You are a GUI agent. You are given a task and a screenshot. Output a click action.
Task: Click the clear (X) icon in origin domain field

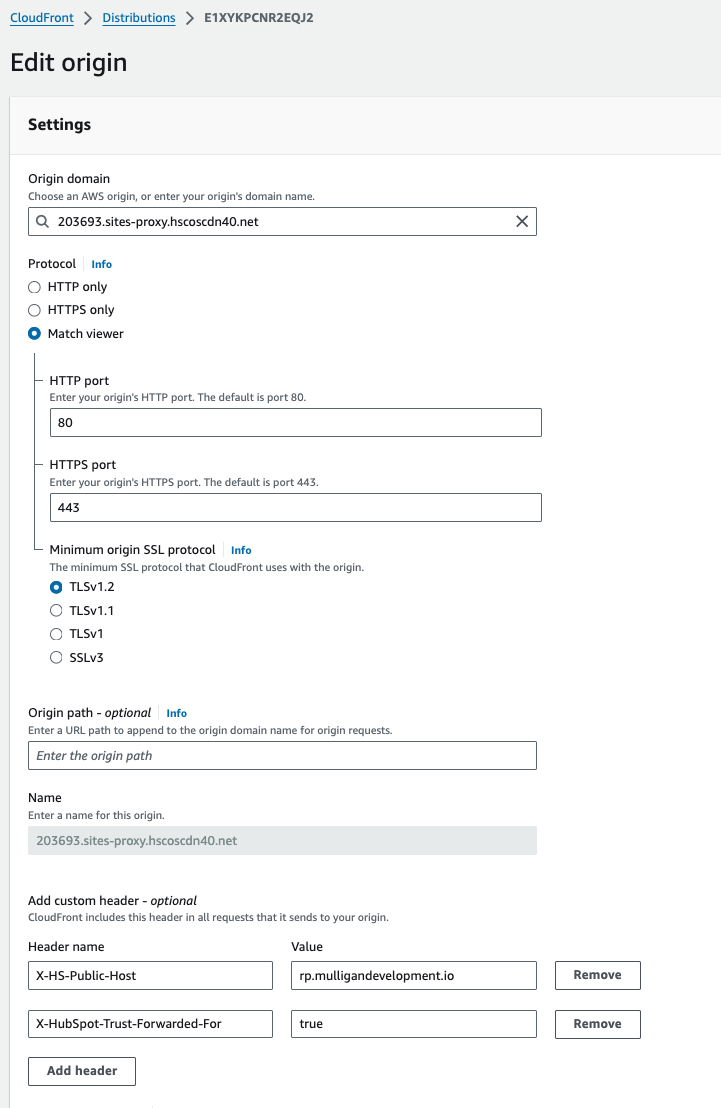point(521,221)
